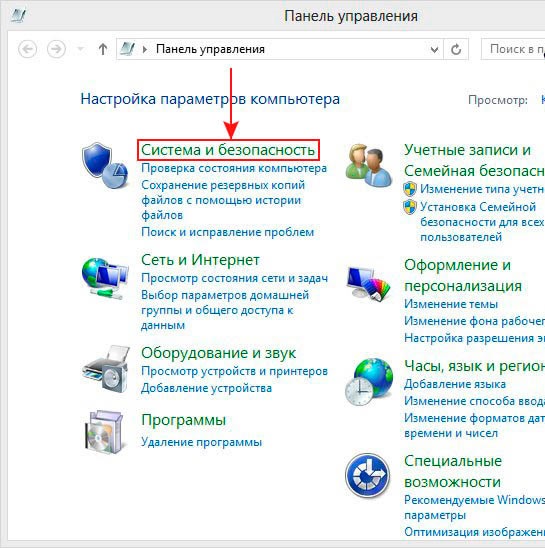This screenshot has width=545, height=548.
Task: Click Настройка разрешения экрана link
Action: 474,338
